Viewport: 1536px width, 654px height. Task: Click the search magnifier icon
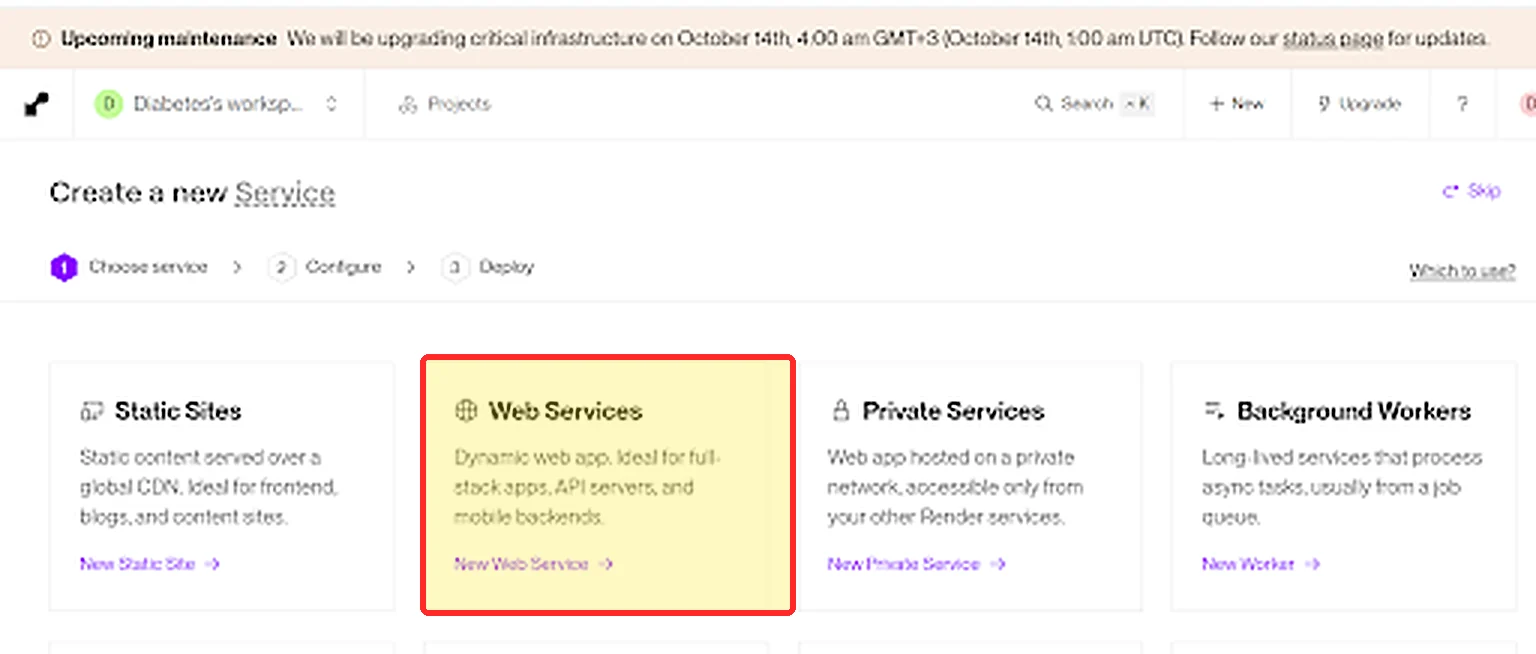(x=1043, y=104)
